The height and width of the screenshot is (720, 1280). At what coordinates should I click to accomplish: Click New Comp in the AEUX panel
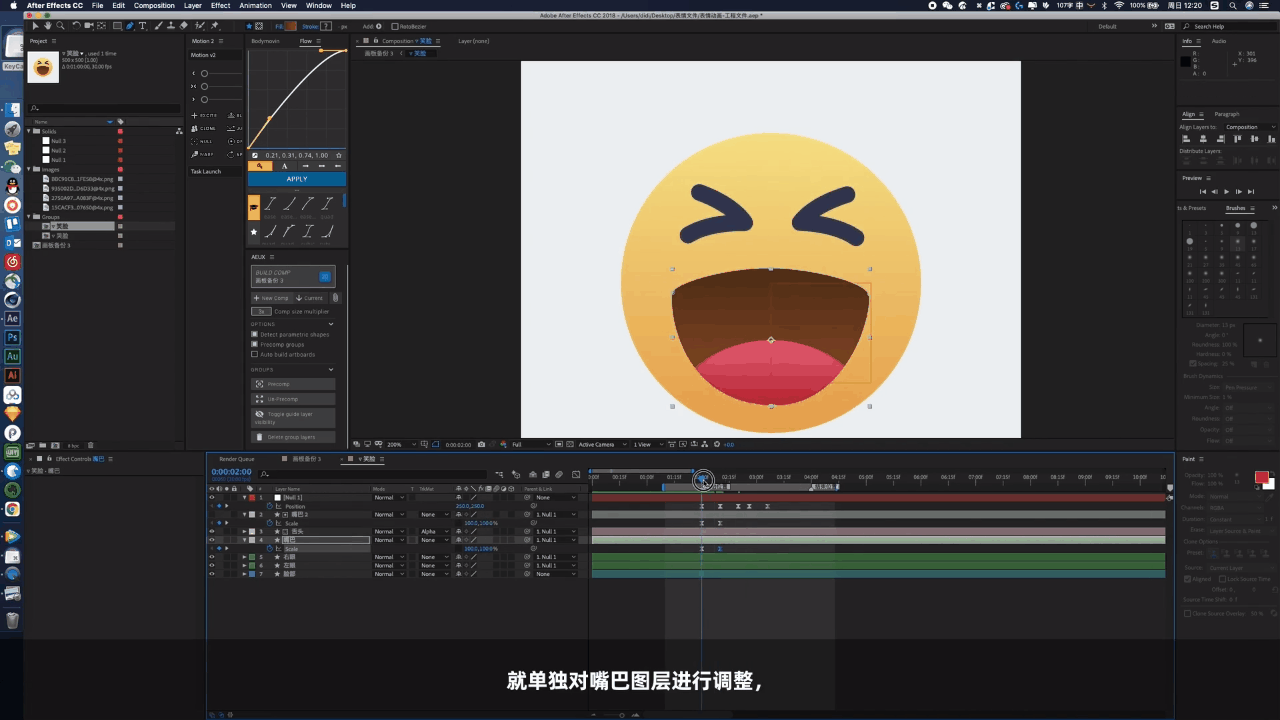click(272, 297)
